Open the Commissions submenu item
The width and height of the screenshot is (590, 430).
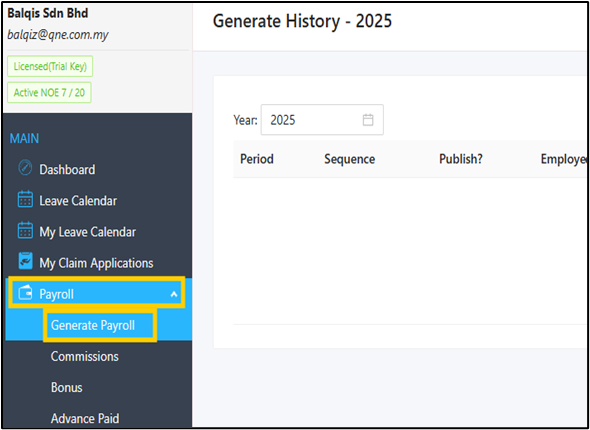(85, 356)
